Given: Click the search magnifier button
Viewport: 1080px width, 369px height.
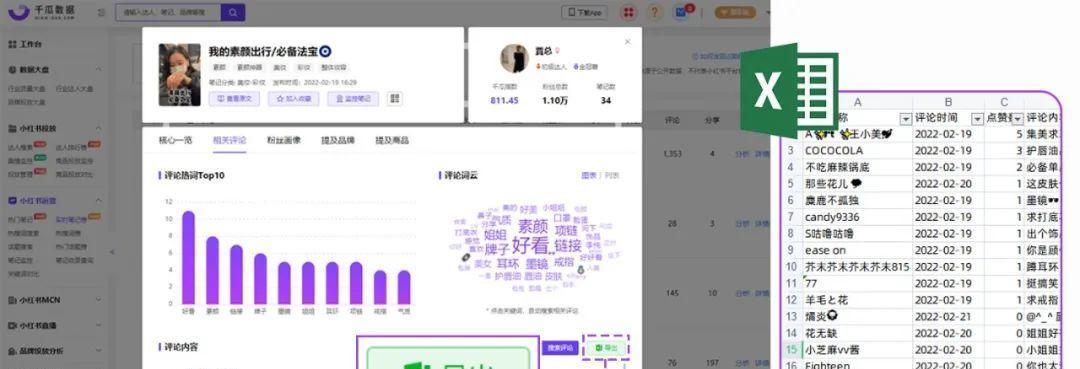Looking at the screenshot, I should (233, 12).
